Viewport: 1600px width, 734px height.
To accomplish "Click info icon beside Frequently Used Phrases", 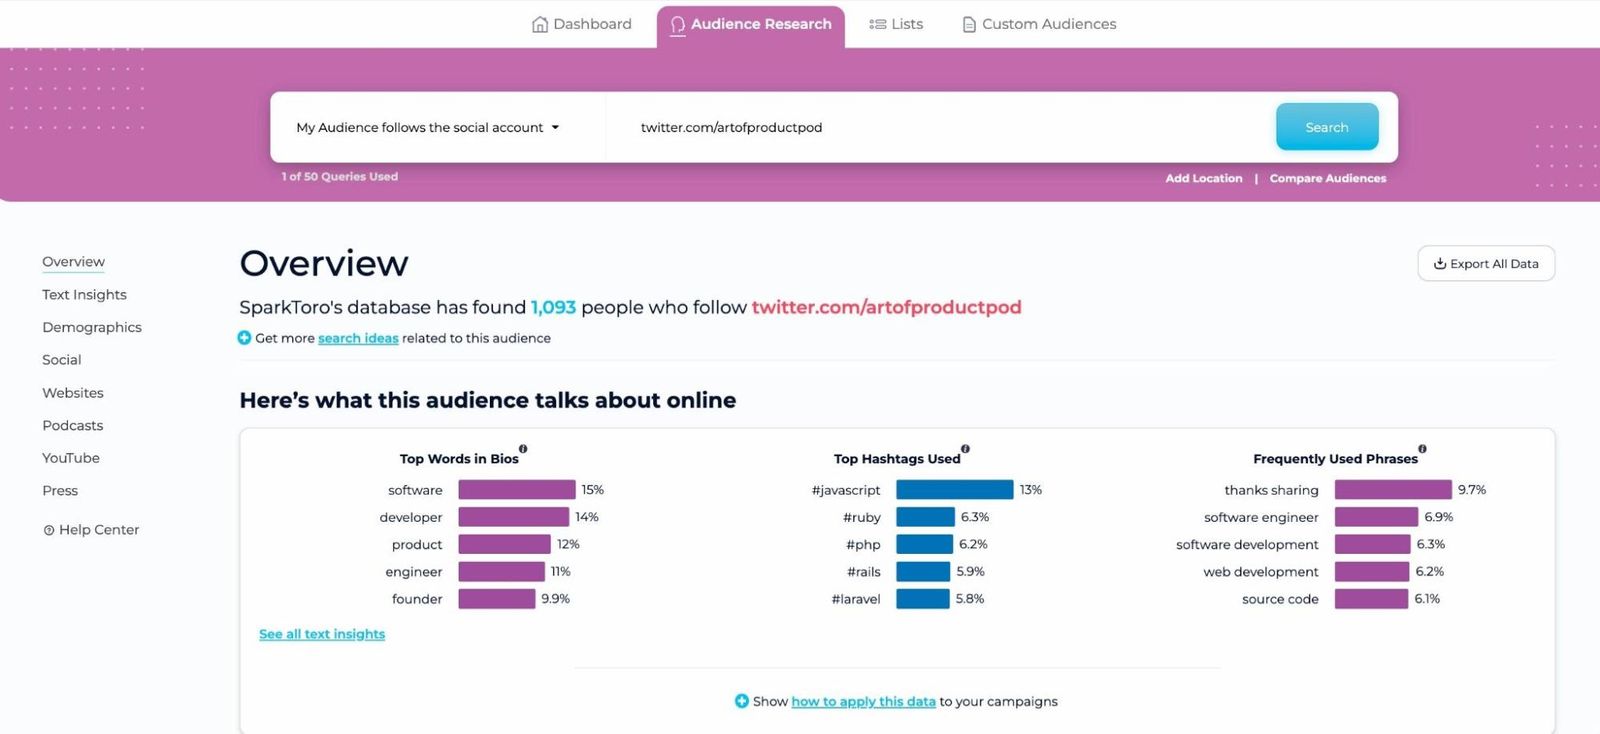I will [1422, 449].
